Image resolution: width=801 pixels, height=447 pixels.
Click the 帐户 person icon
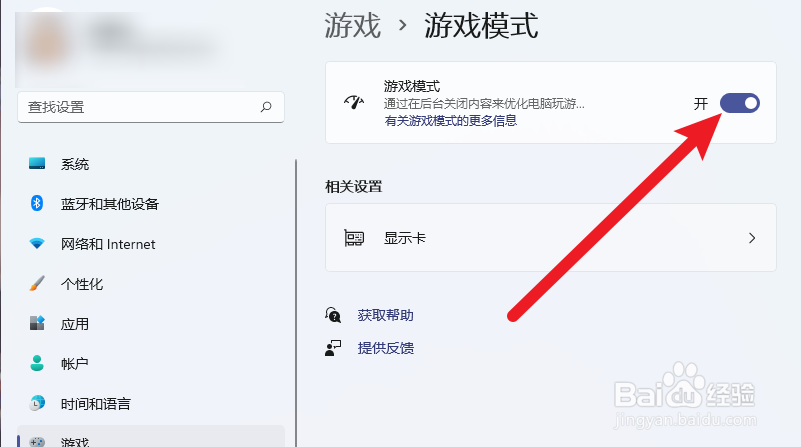click(x=37, y=363)
